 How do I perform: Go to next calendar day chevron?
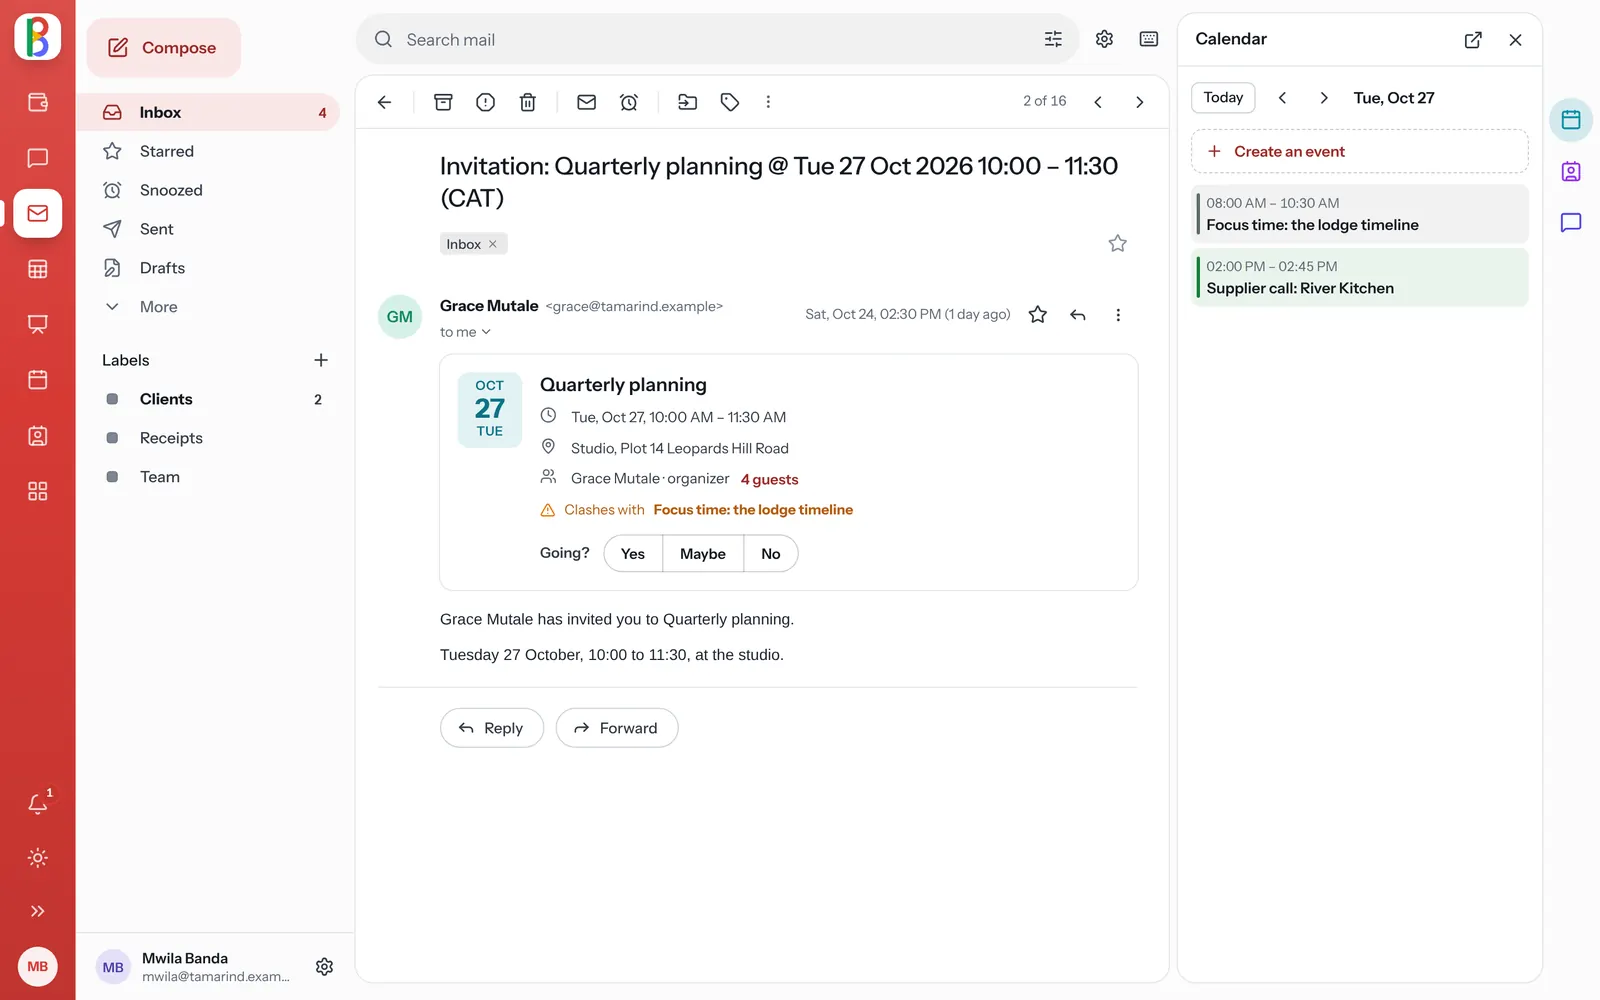(1324, 98)
